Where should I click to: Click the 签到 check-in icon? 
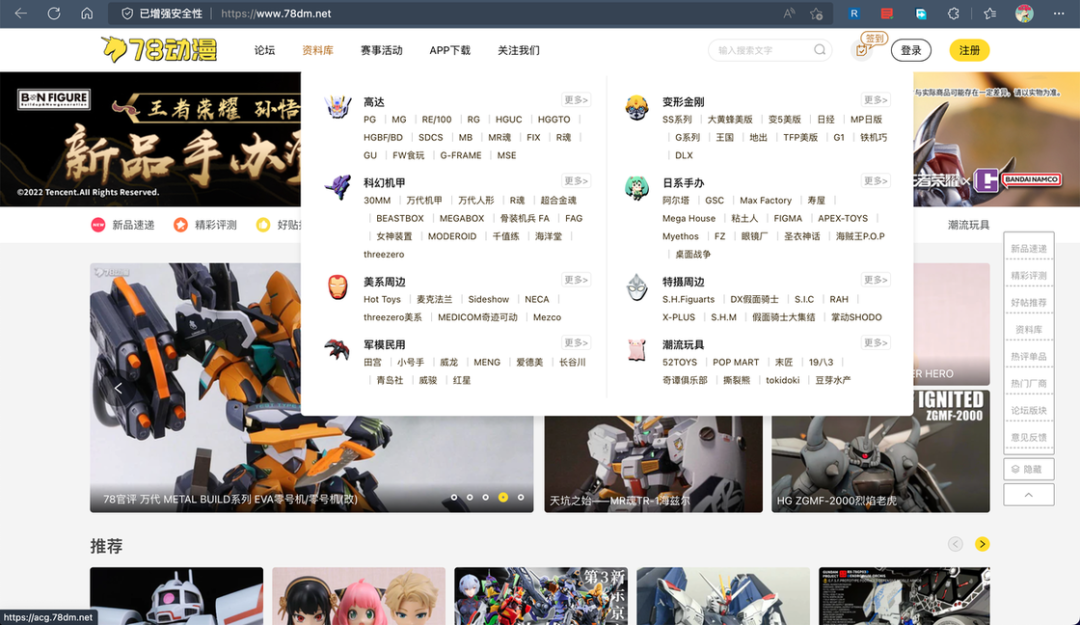coord(862,50)
